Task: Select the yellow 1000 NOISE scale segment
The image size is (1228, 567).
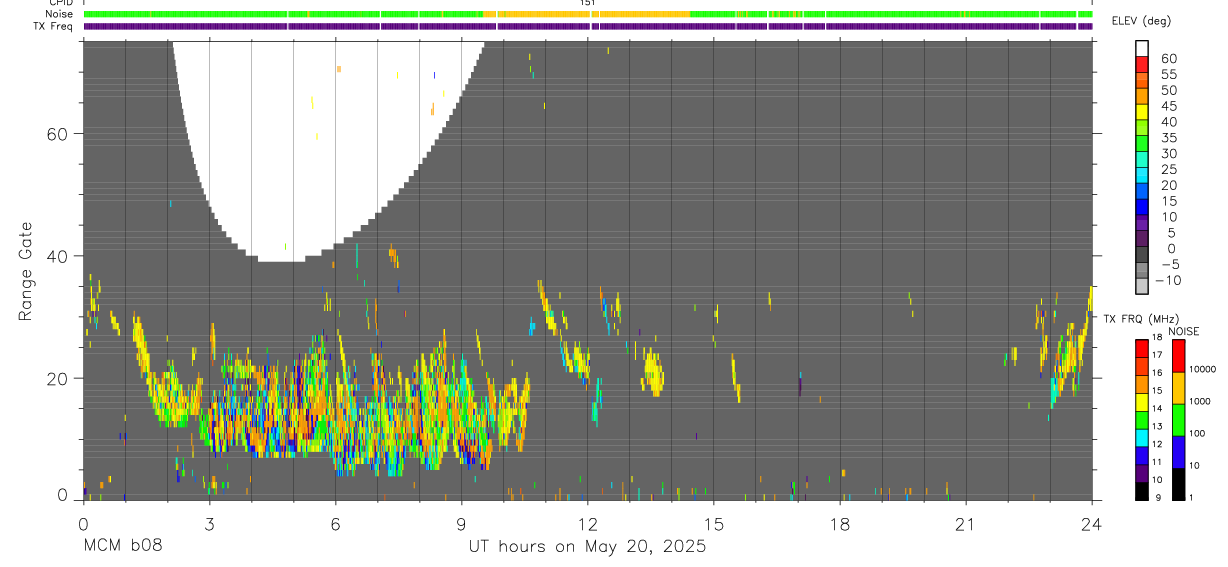Action: [x=1179, y=388]
